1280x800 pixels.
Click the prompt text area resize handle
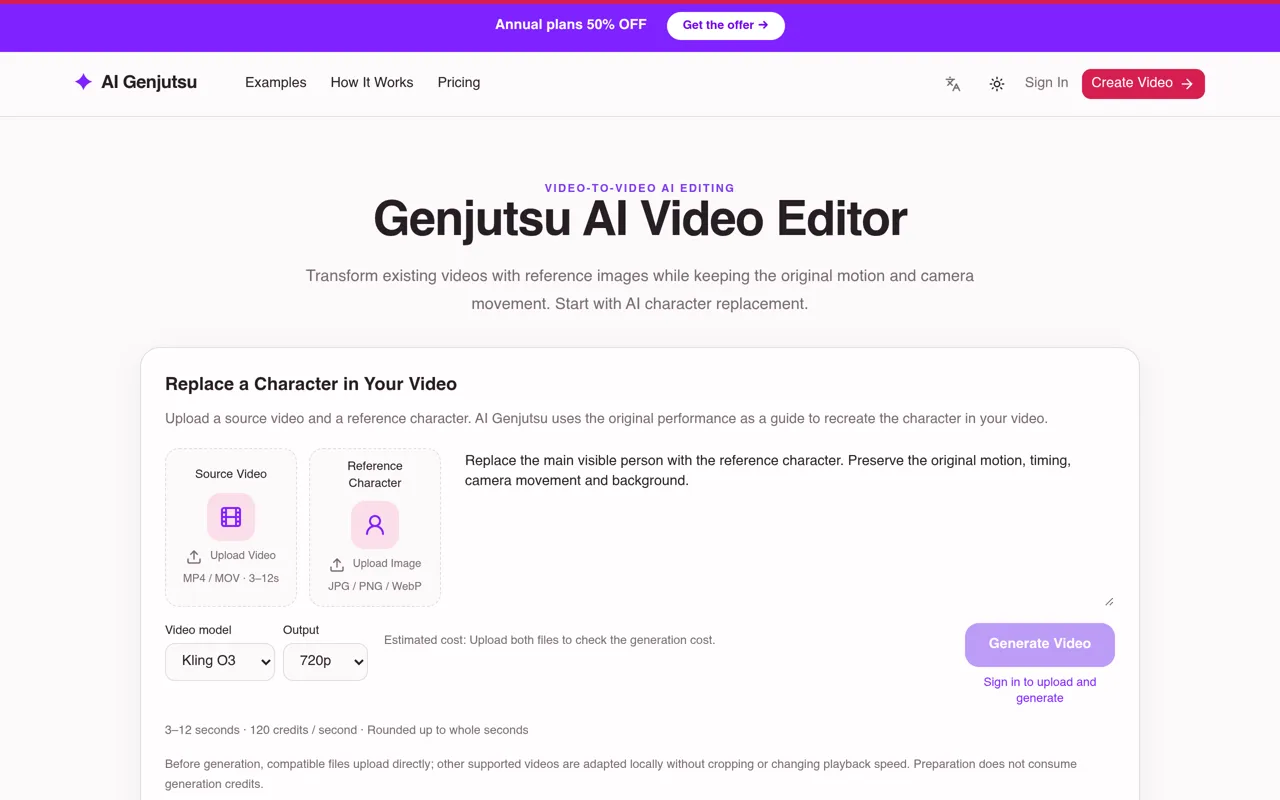tap(1109, 600)
